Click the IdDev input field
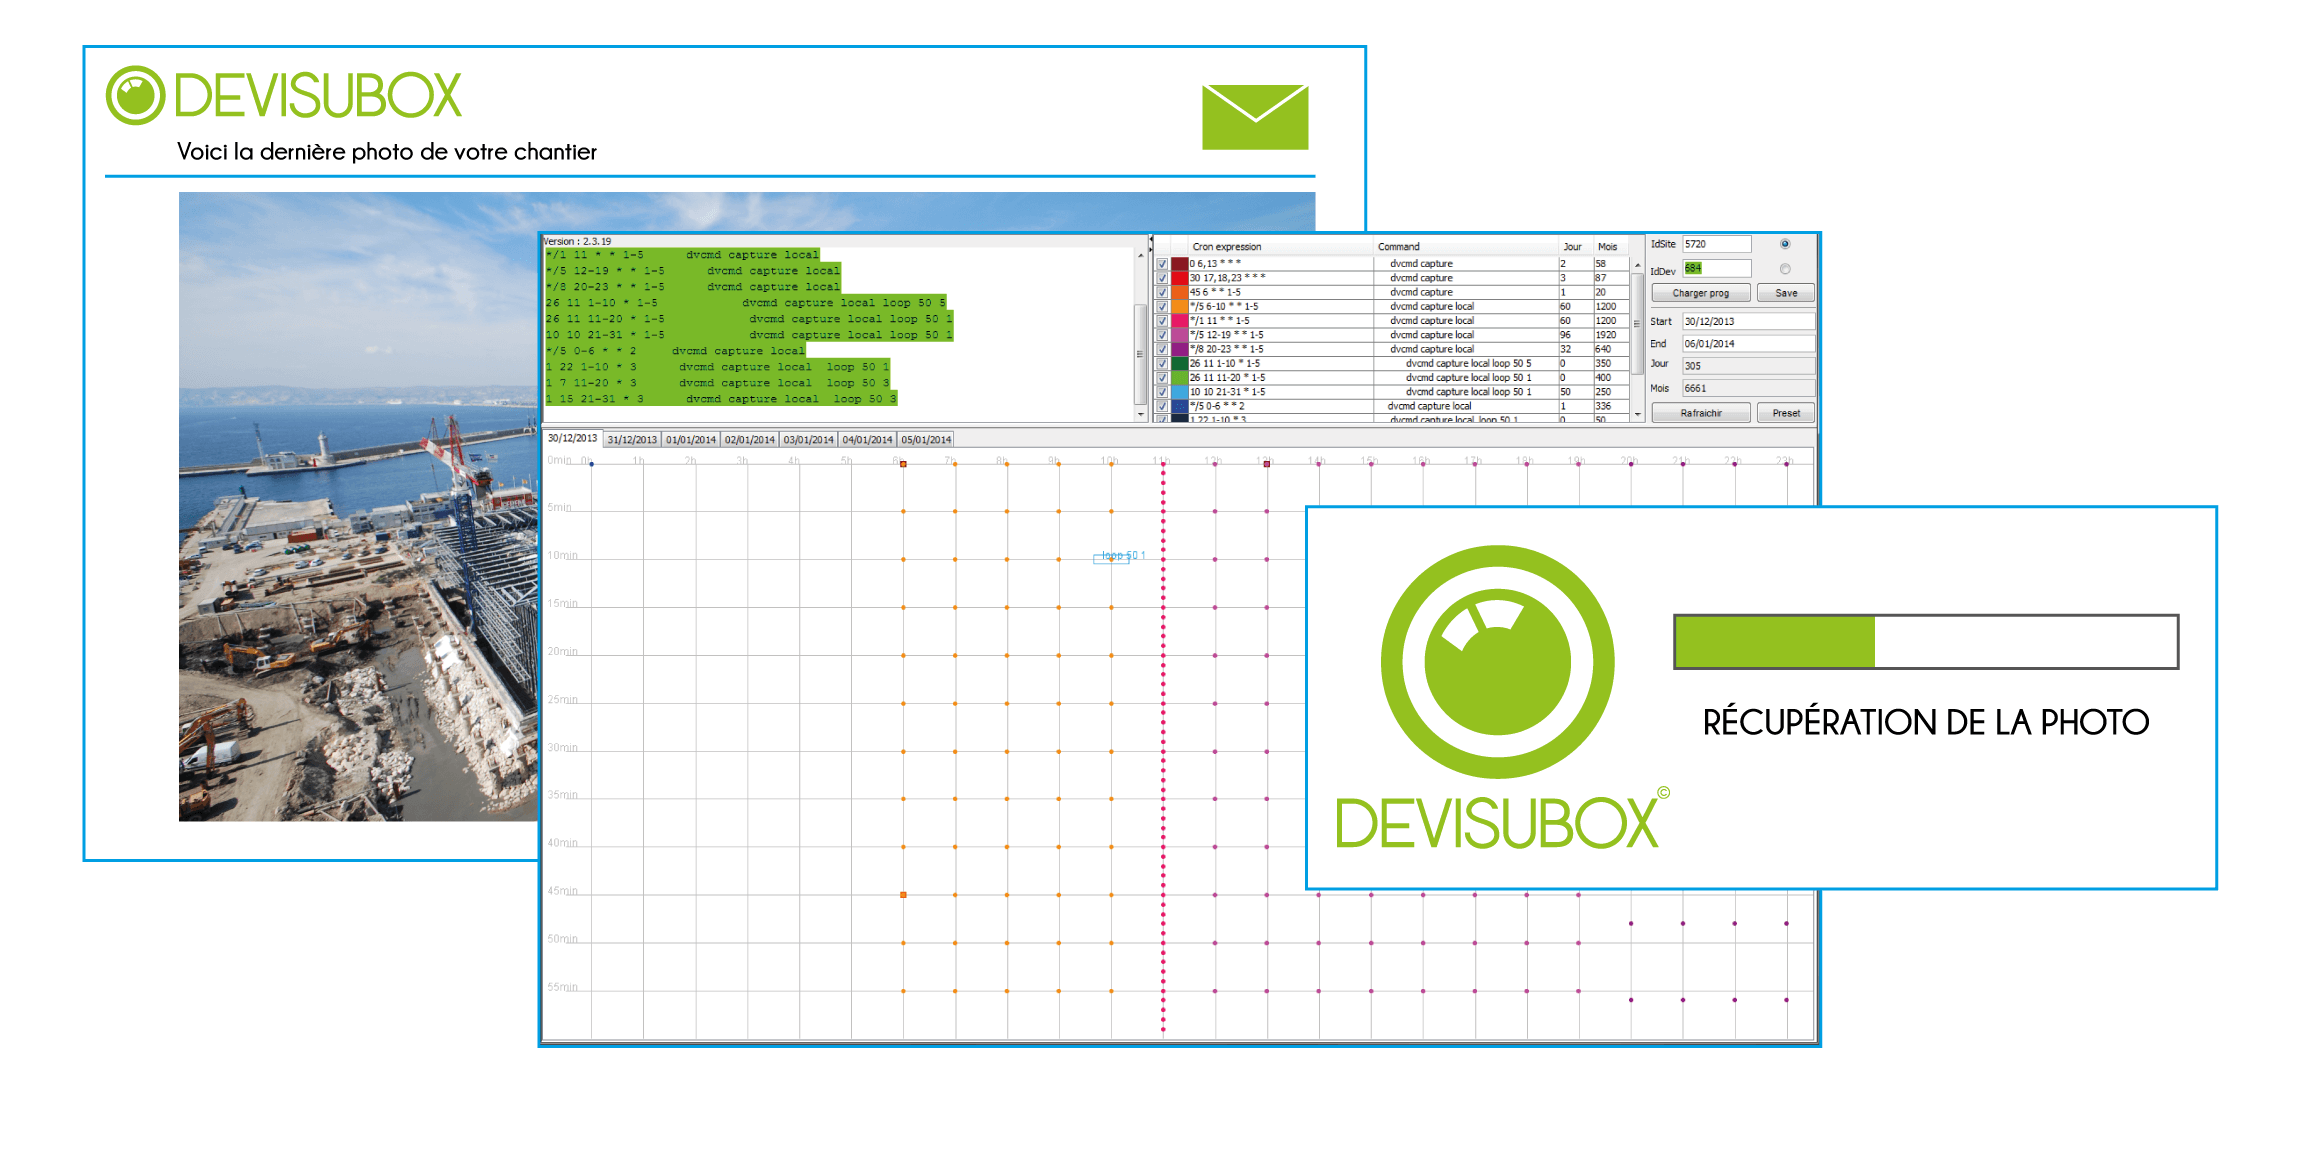The image size is (2300, 1150). (1717, 268)
